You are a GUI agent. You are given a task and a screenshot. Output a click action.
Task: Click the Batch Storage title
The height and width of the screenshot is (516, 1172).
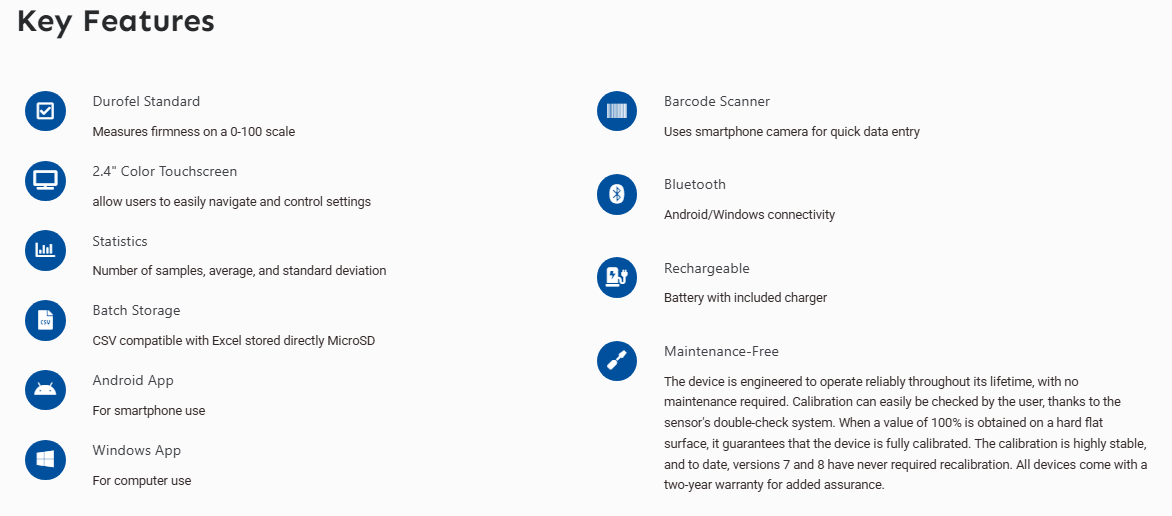point(137,310)
